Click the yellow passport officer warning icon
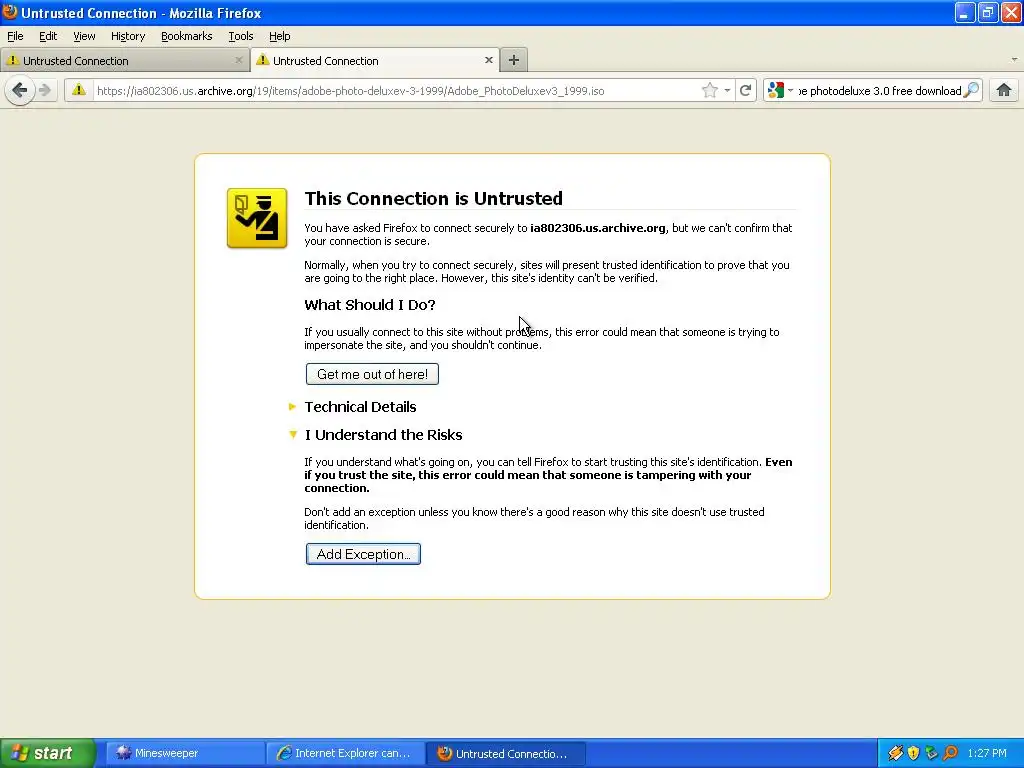The image size is (1024, 768). pos(257,218)
